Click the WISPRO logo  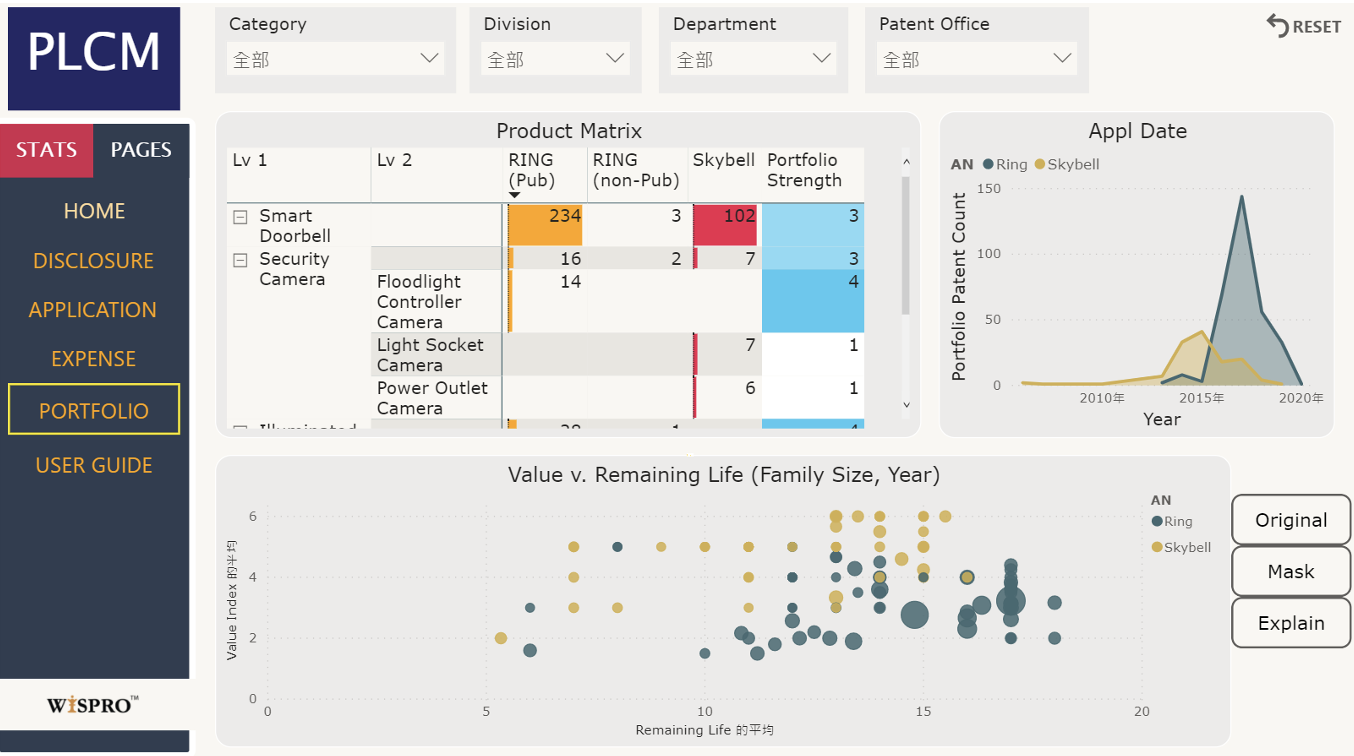pyautogui.click(x=93, y=705)
